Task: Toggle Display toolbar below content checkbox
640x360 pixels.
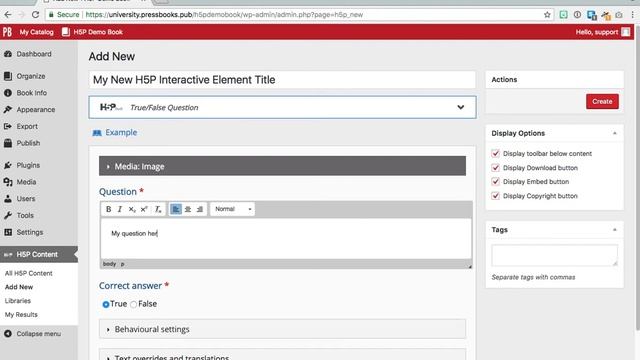Action: click(x=496, y=153)
